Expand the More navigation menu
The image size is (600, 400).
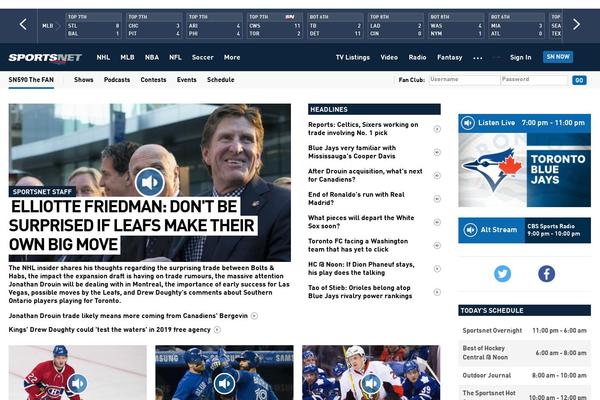click(232, 57)
